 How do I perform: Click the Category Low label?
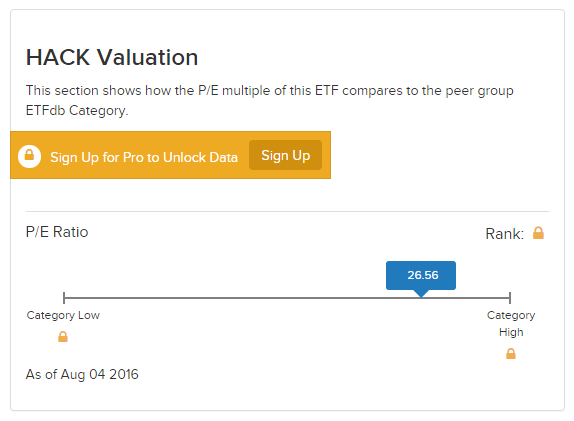pos(63,315)
